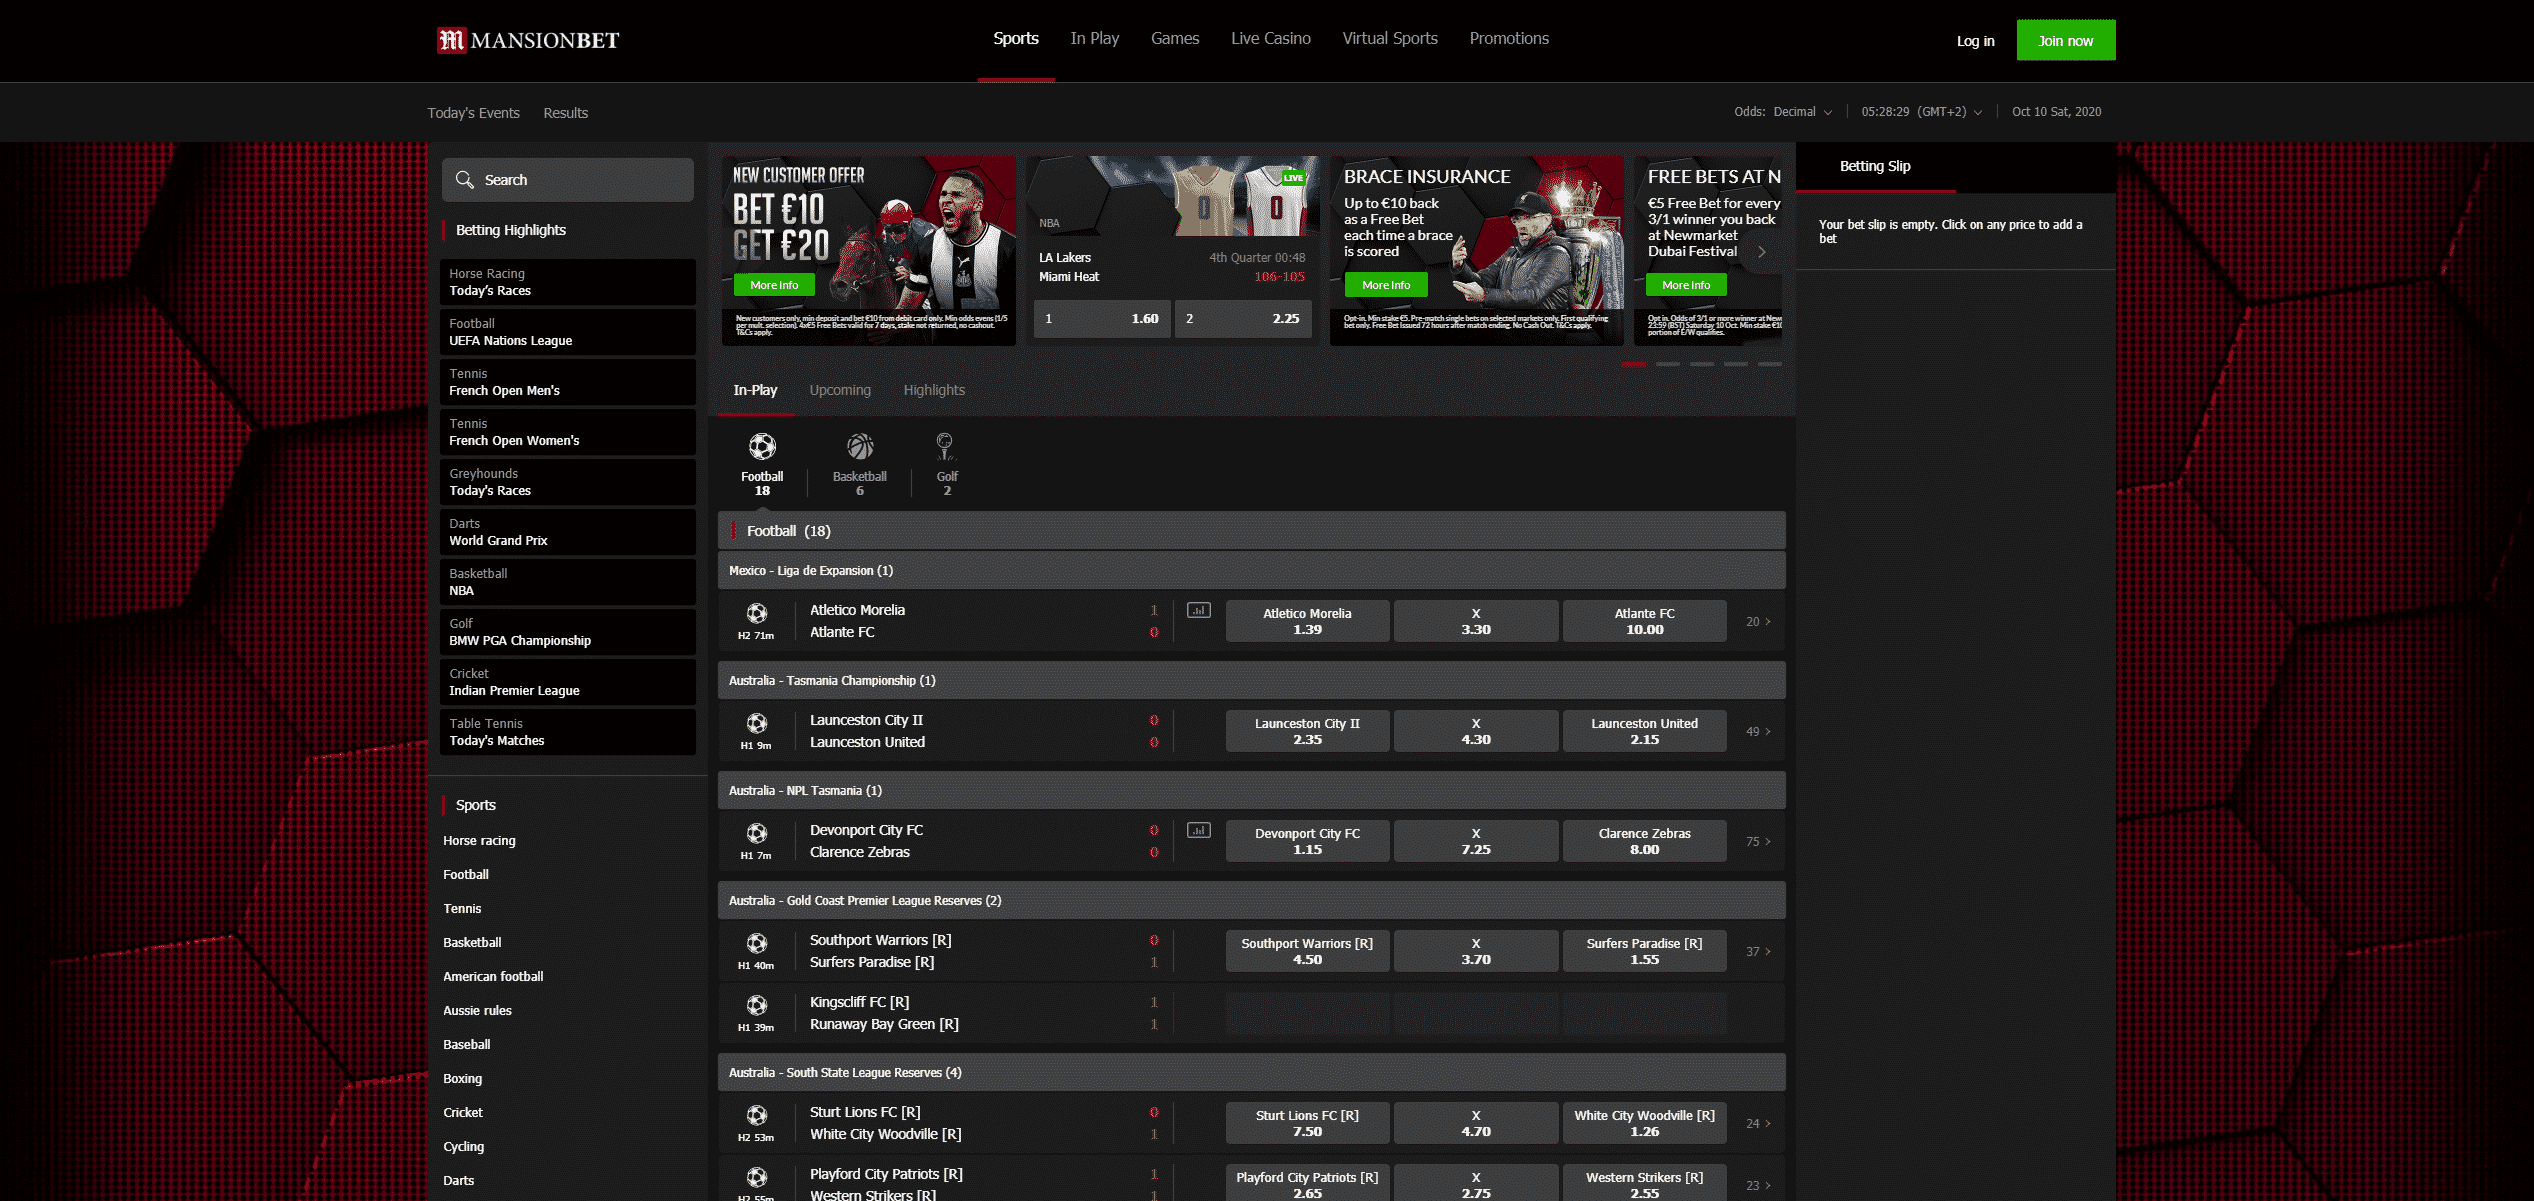Open Today's Events link
2534x1201 pixels.
[x=473, y=113]
